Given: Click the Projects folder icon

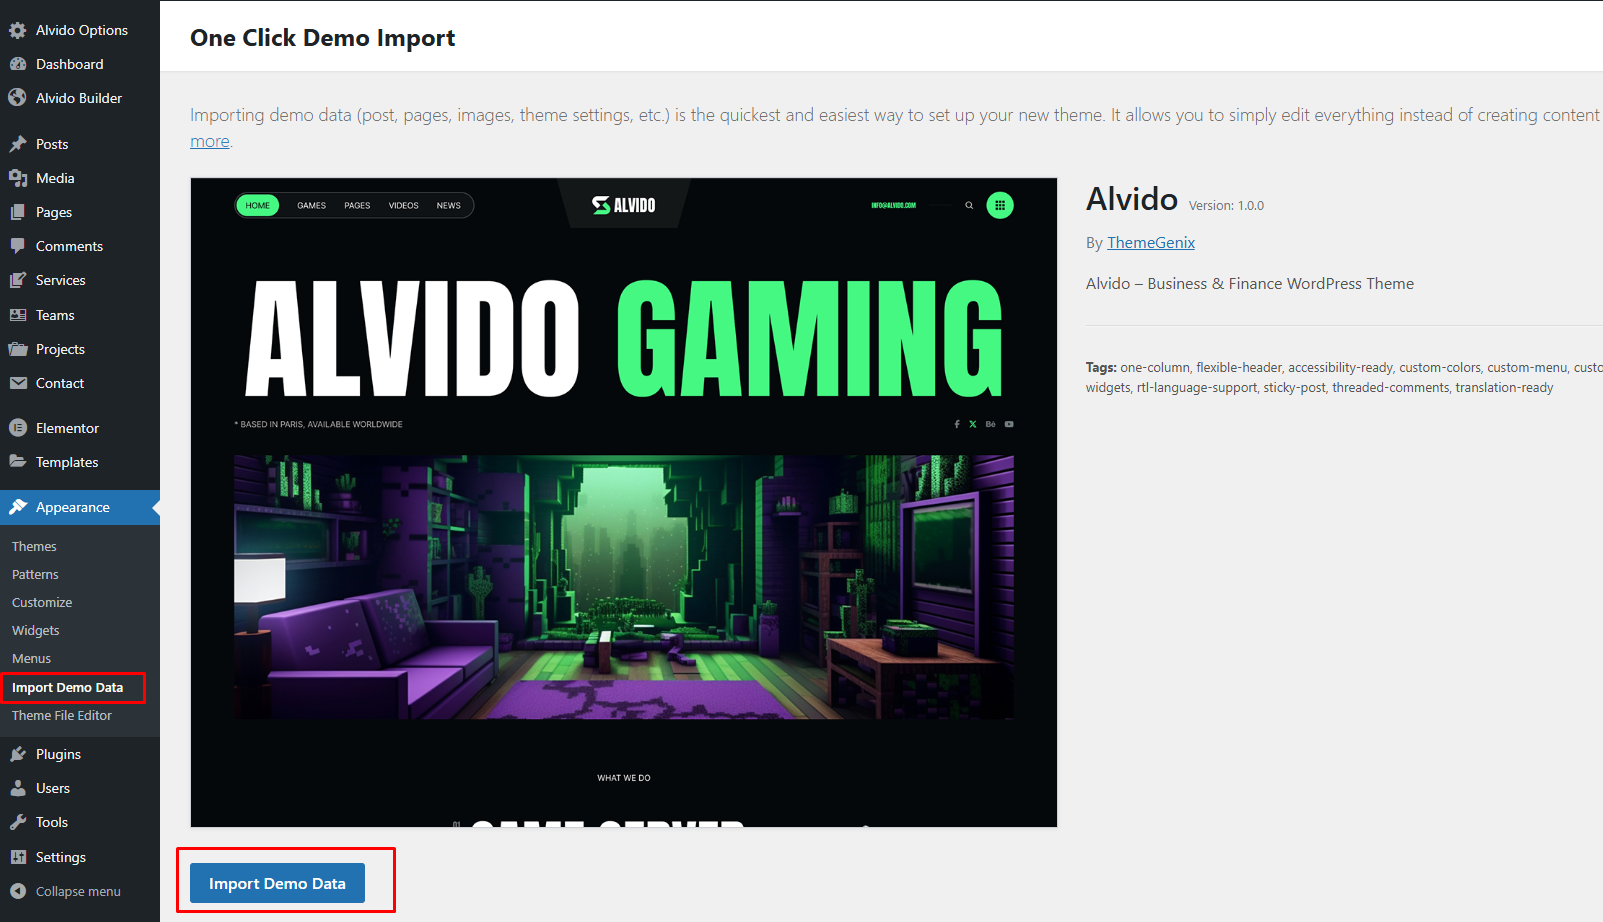Looking at the screenshot, I should (18, 349).
